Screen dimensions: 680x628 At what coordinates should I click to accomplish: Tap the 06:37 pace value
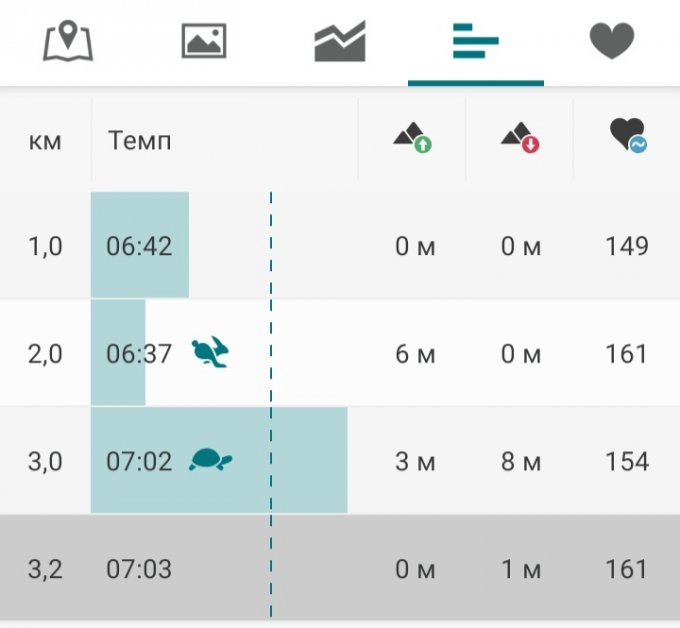tap(139, 353)
